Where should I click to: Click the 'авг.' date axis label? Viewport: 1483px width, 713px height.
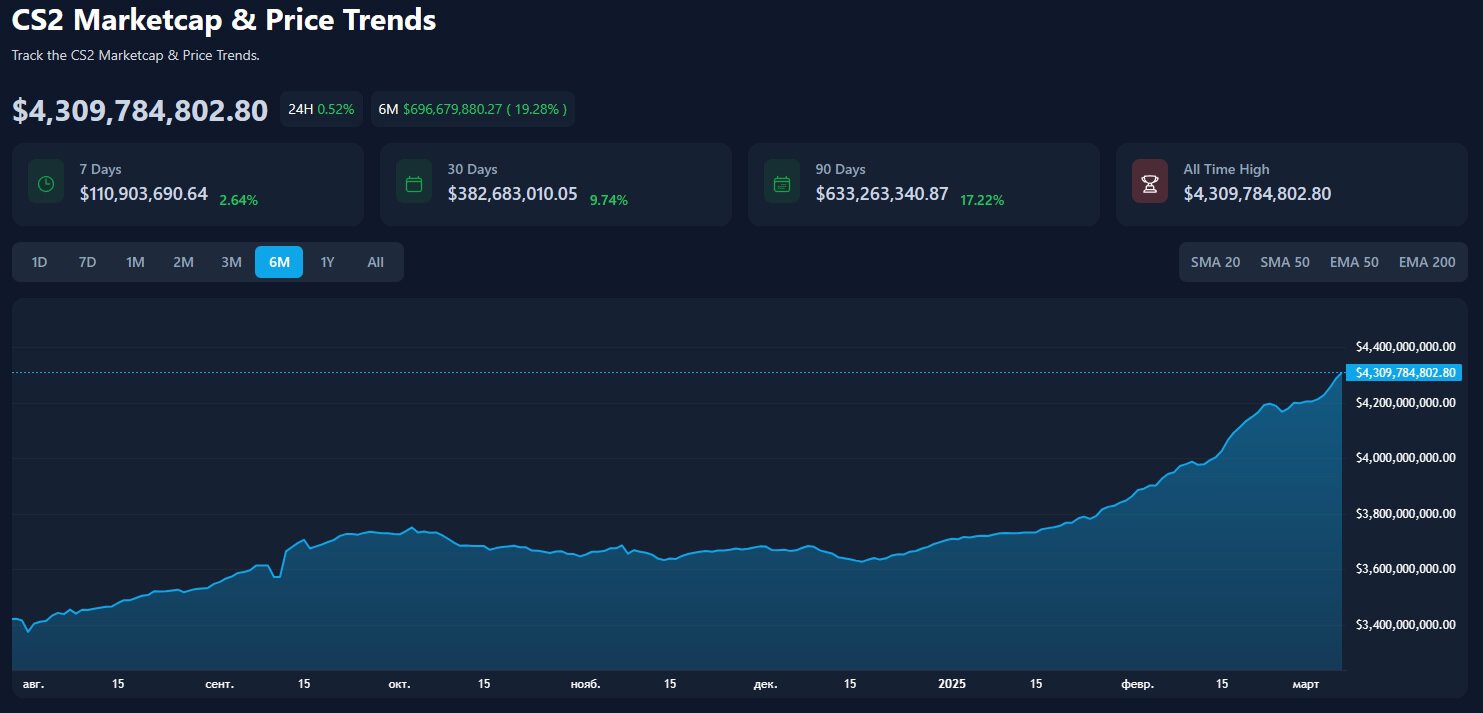(x=33, y=685)
